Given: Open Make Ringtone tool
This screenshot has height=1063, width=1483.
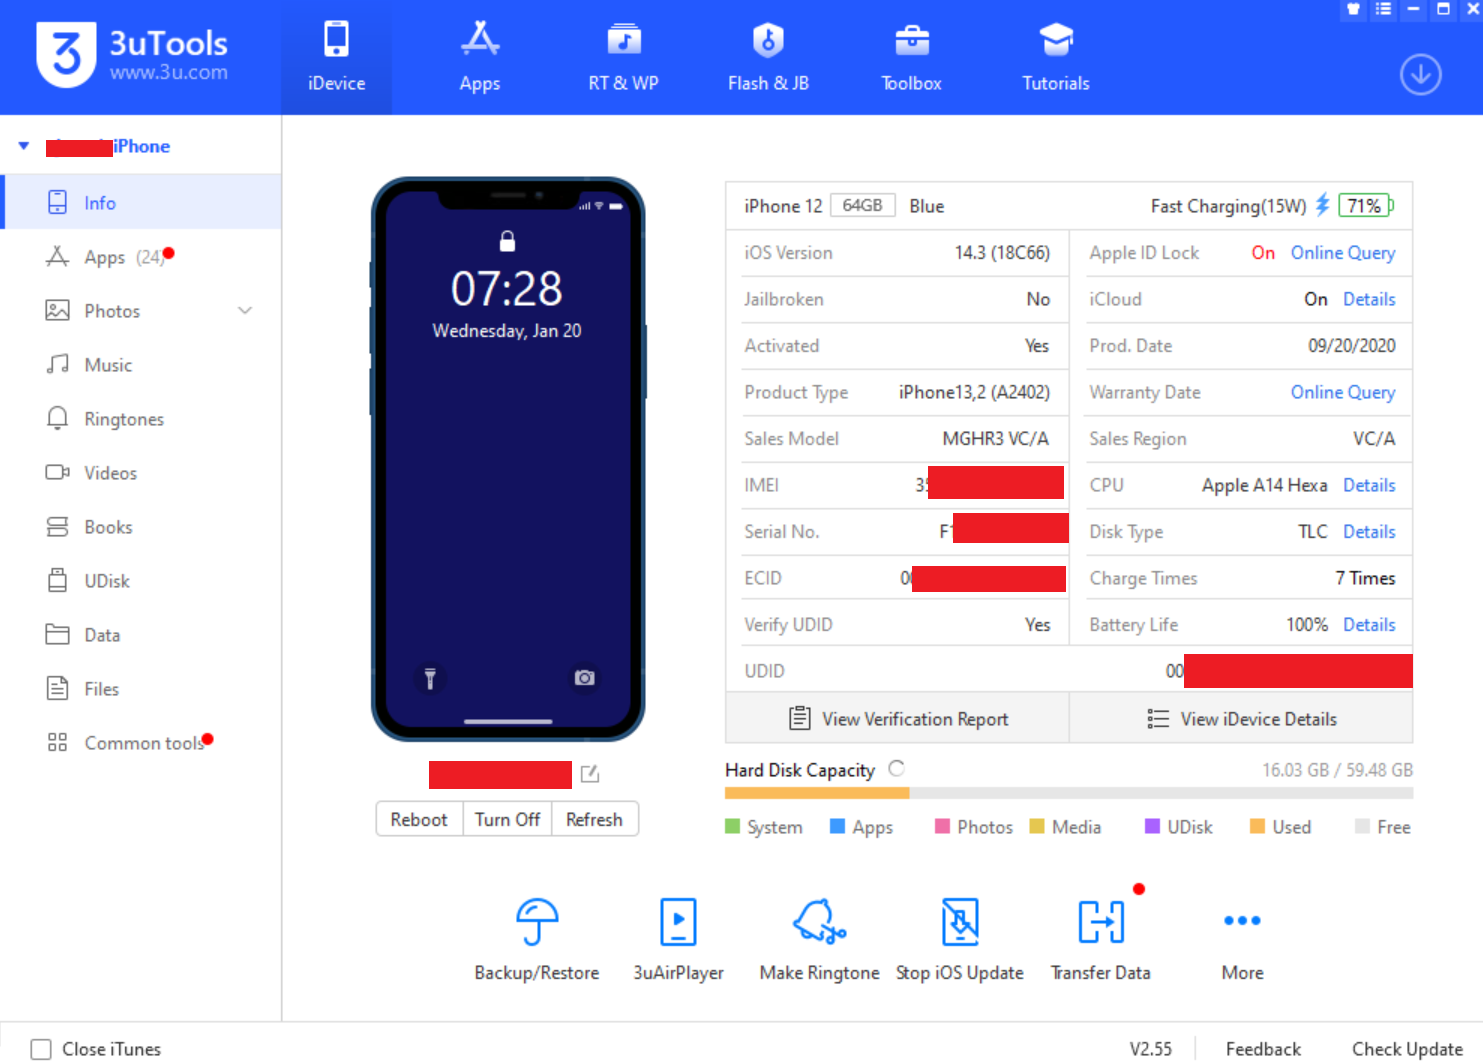Looking at the screenshot, I should pyautogui.click(x=819, y=939).
